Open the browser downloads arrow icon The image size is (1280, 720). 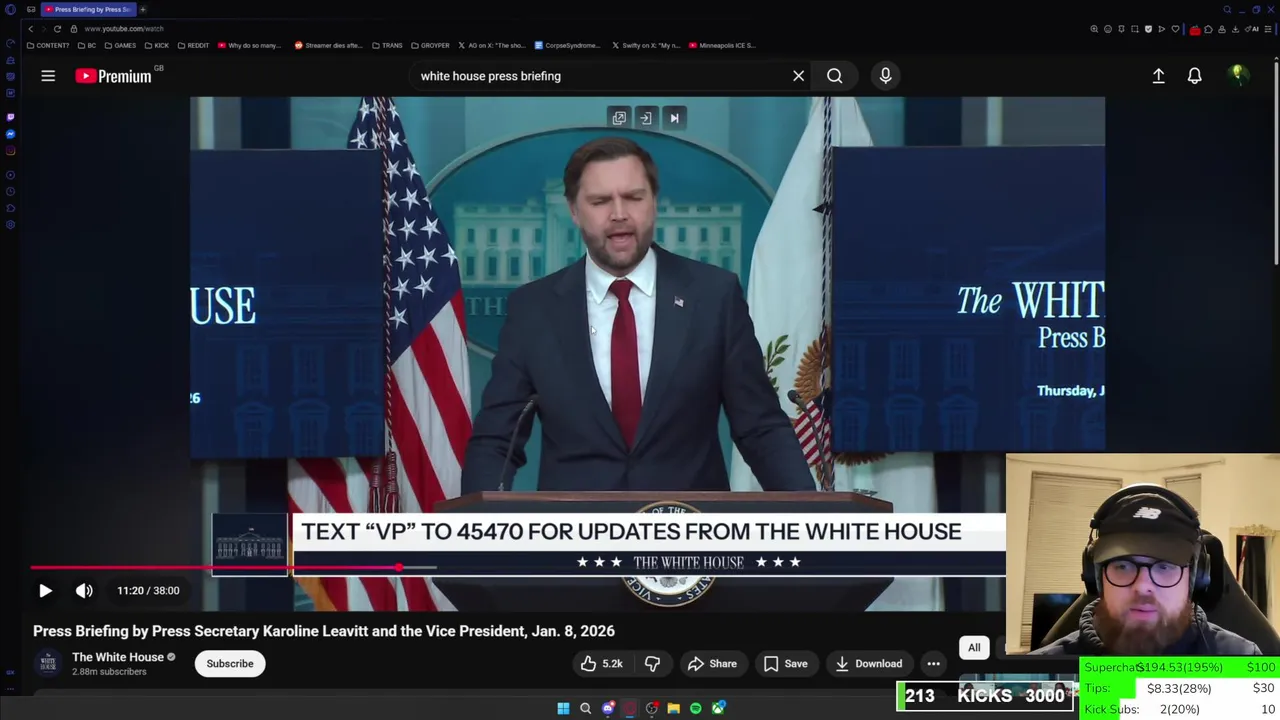1235,29
